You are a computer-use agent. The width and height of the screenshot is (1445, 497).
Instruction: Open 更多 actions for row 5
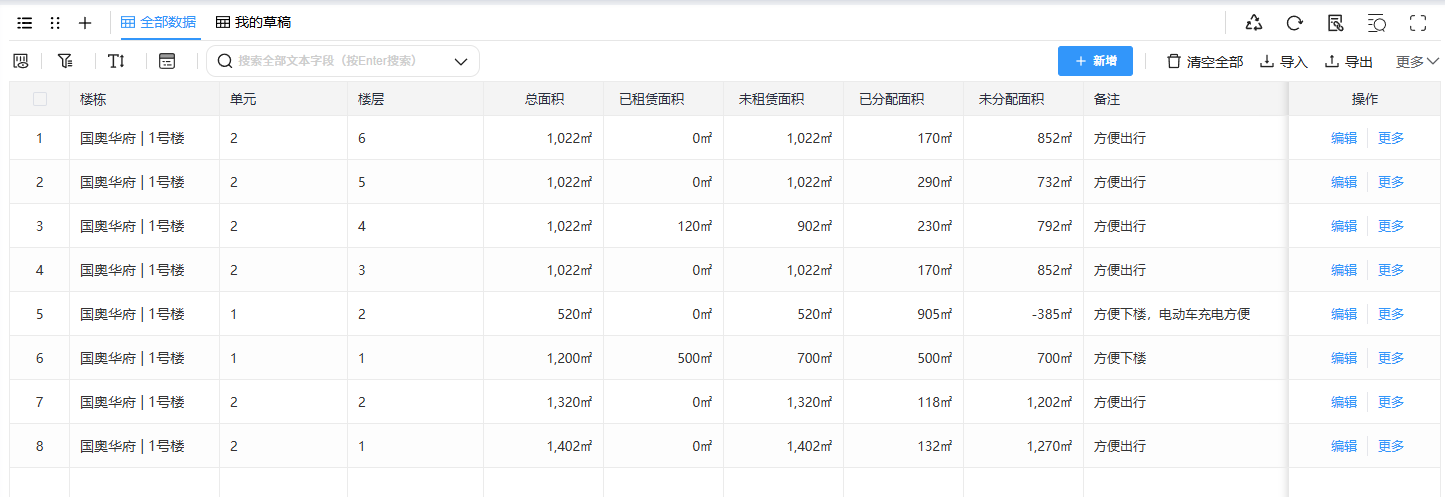(x=1391, y=314)
